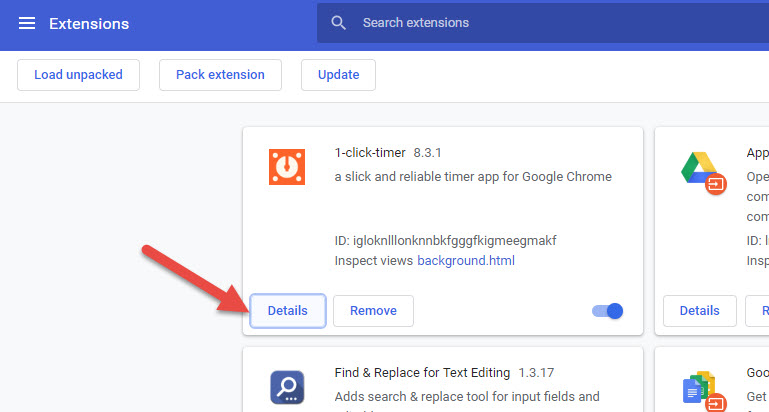Open the Extensions hamburger menu

click(27, 23)
